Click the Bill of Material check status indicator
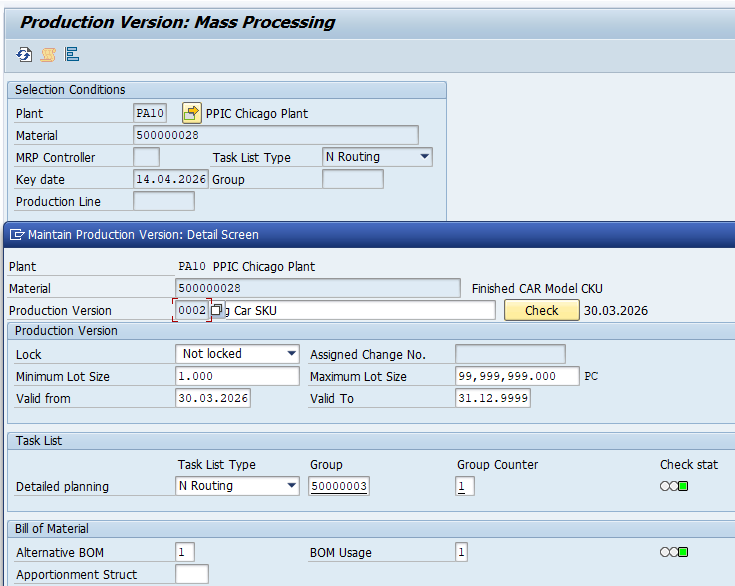The width and height of the screenshot is (735, 586). [674, 552]
